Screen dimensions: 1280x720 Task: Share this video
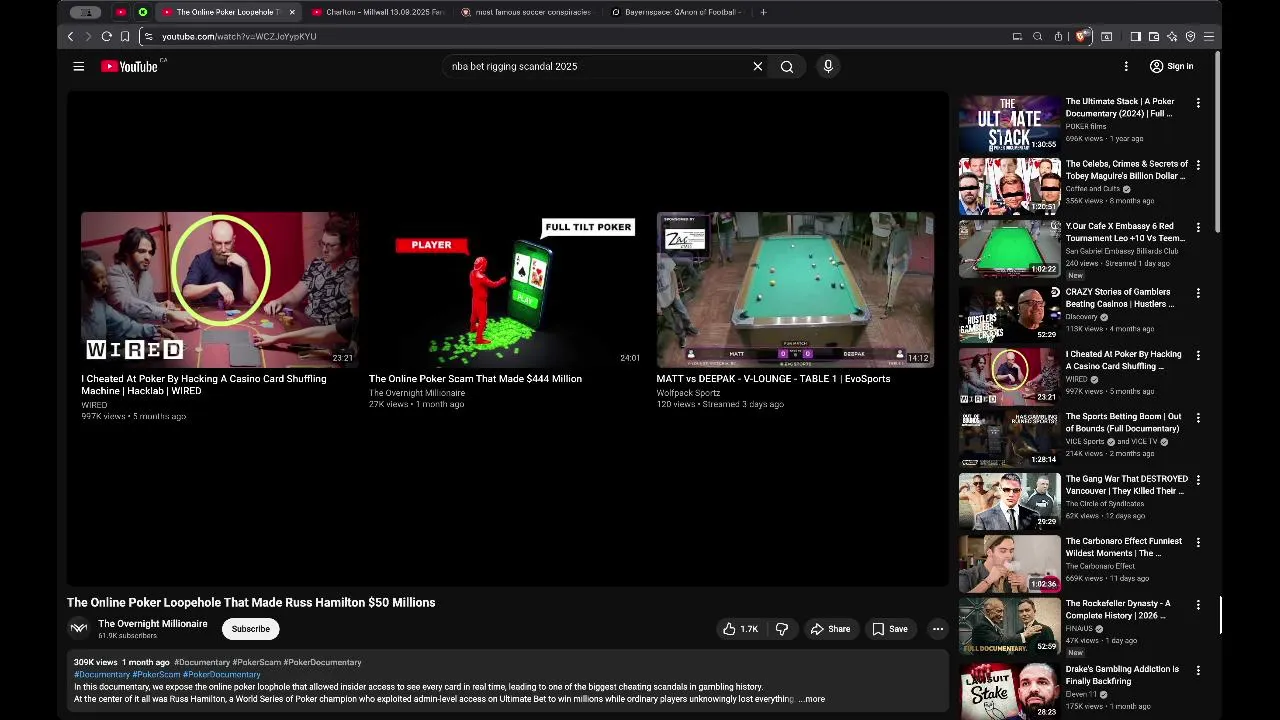click(x=830, y=629)
